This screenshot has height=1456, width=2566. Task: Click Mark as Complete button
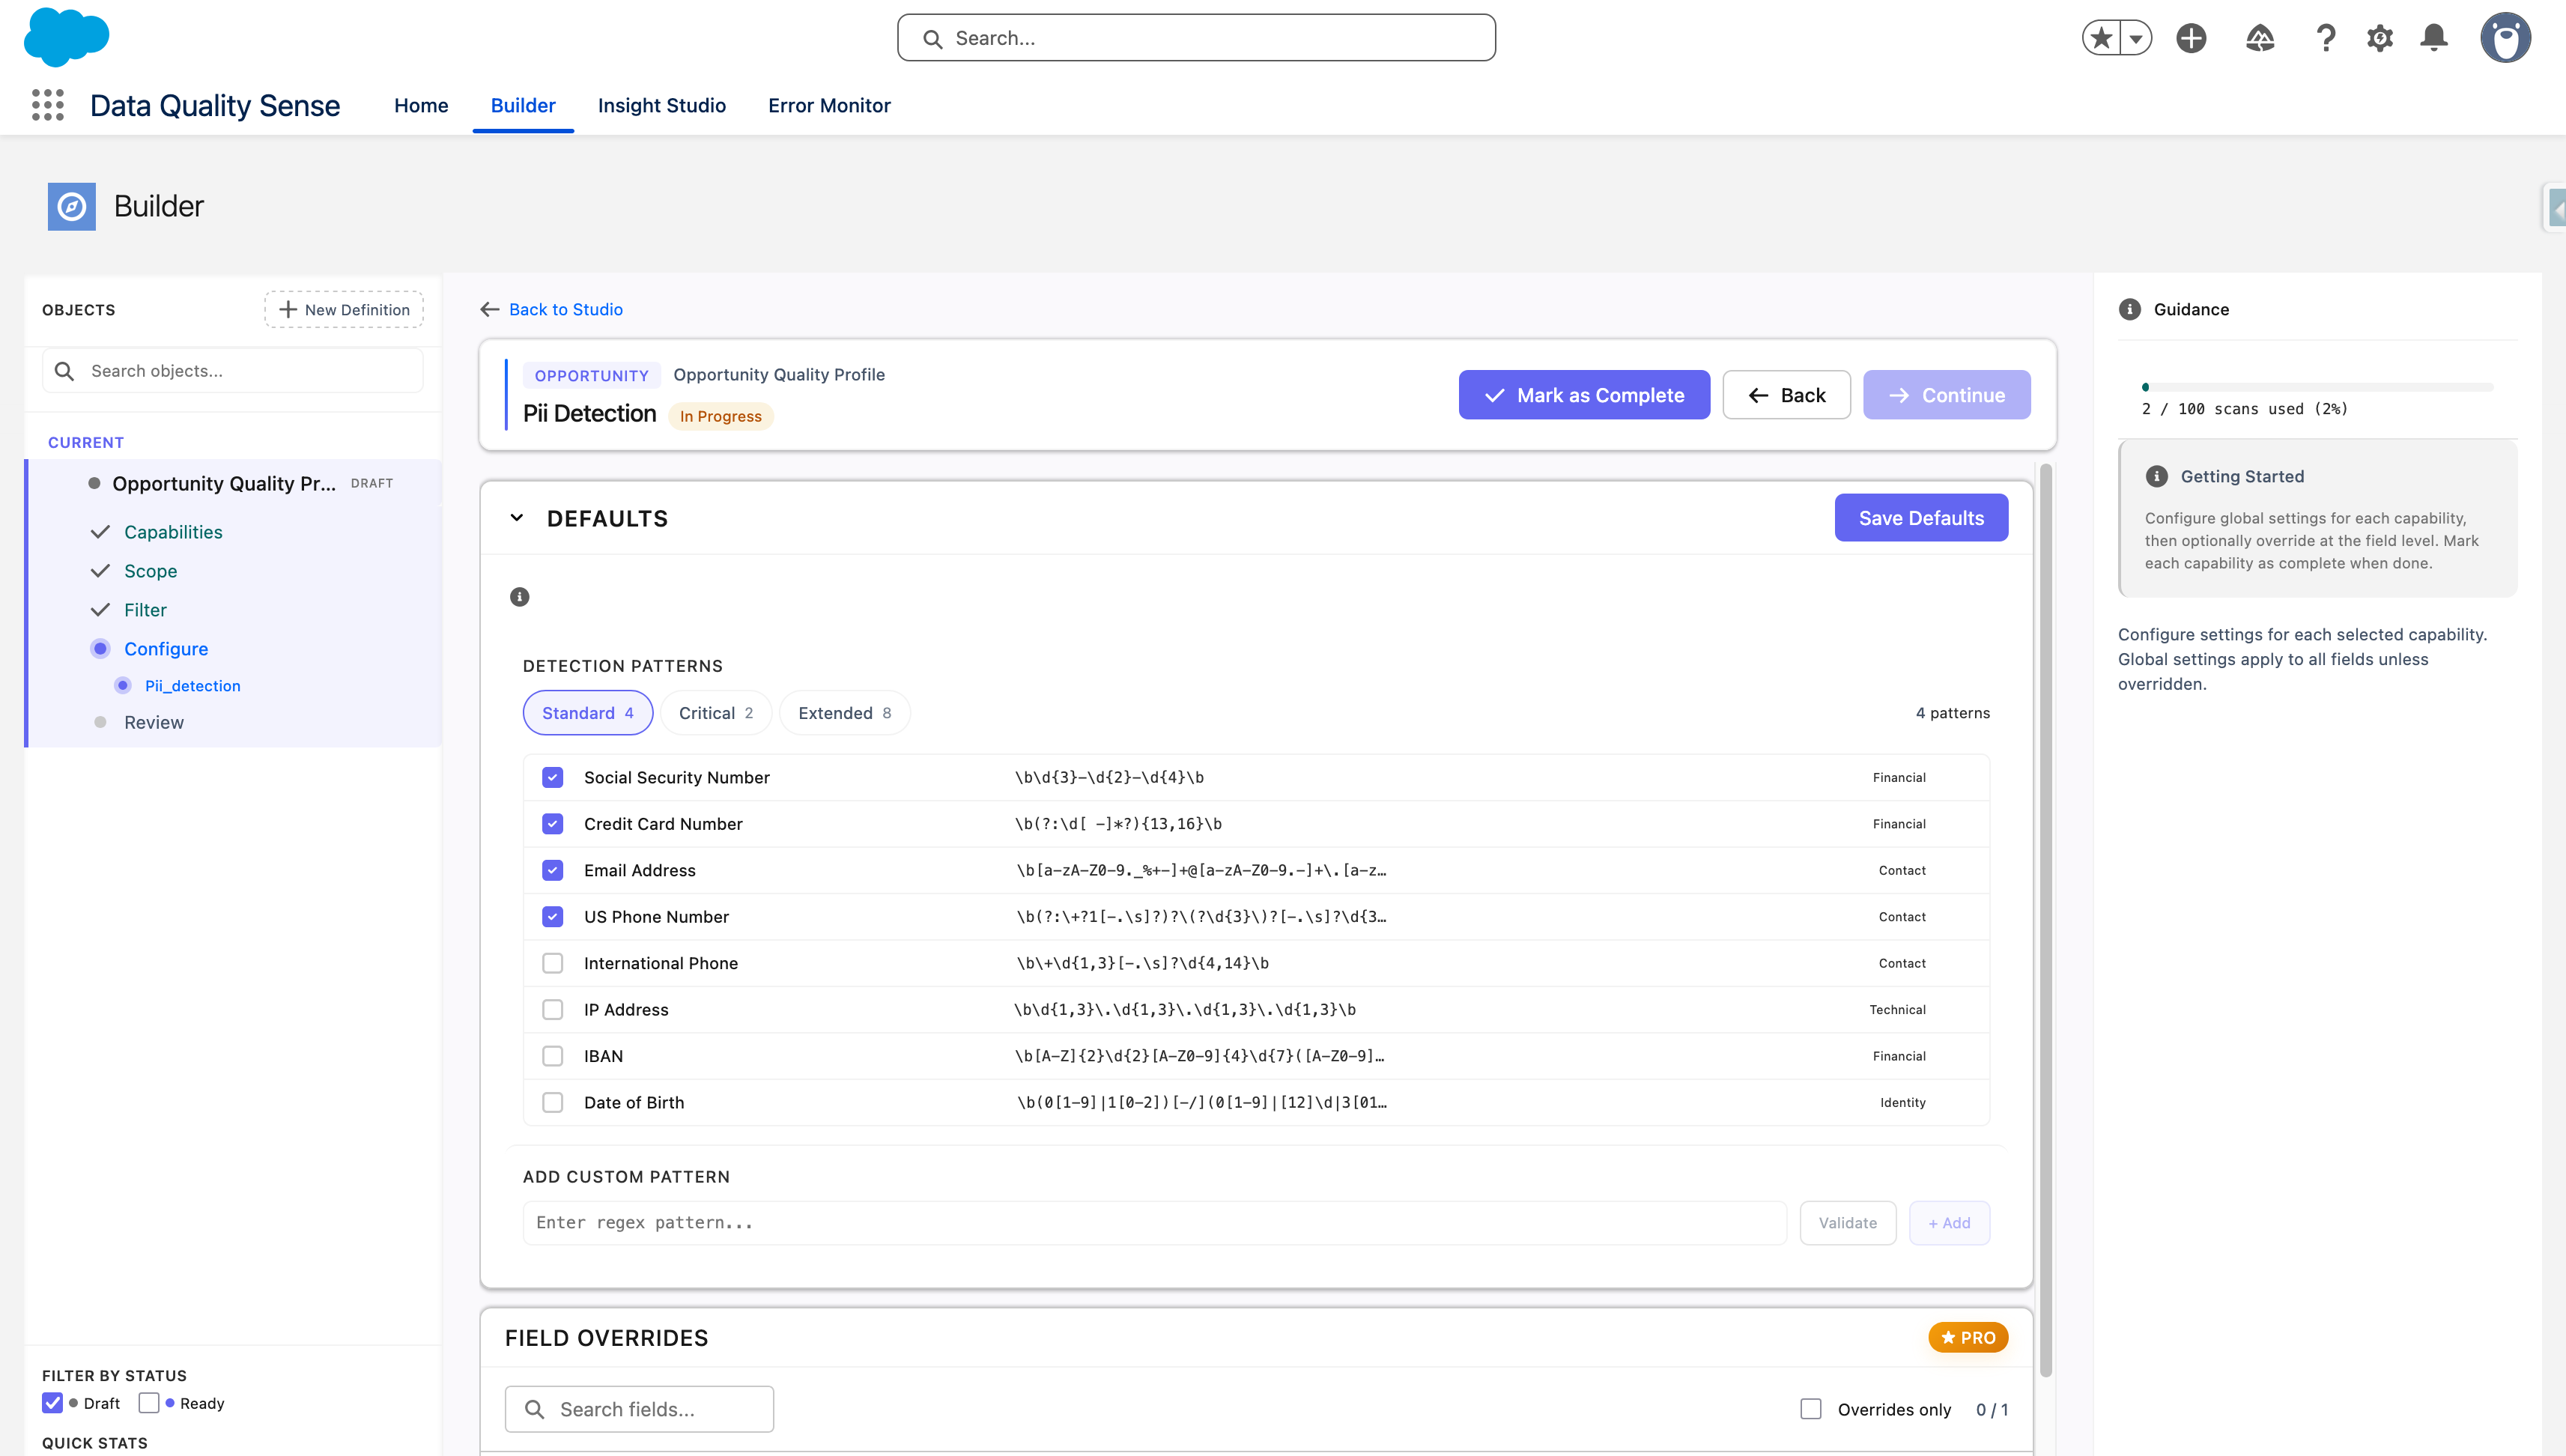tap(1584, 395)
